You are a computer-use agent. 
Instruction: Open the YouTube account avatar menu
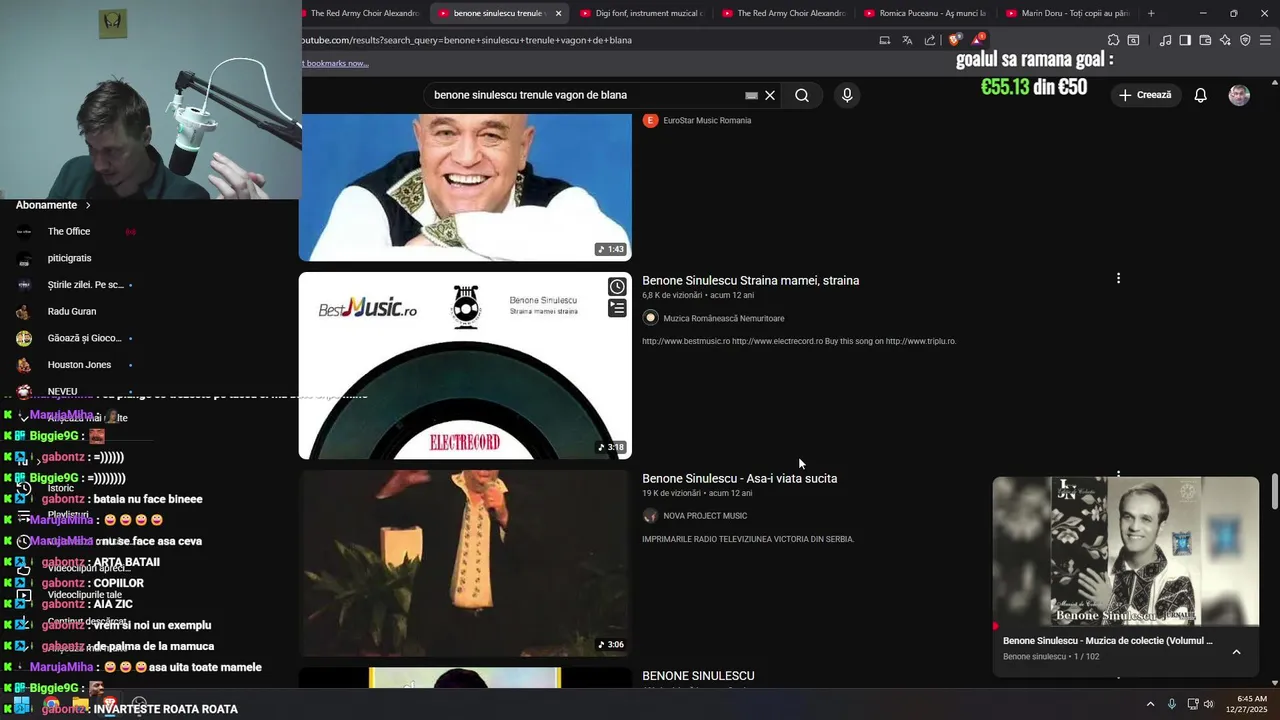pos(1239,95)
